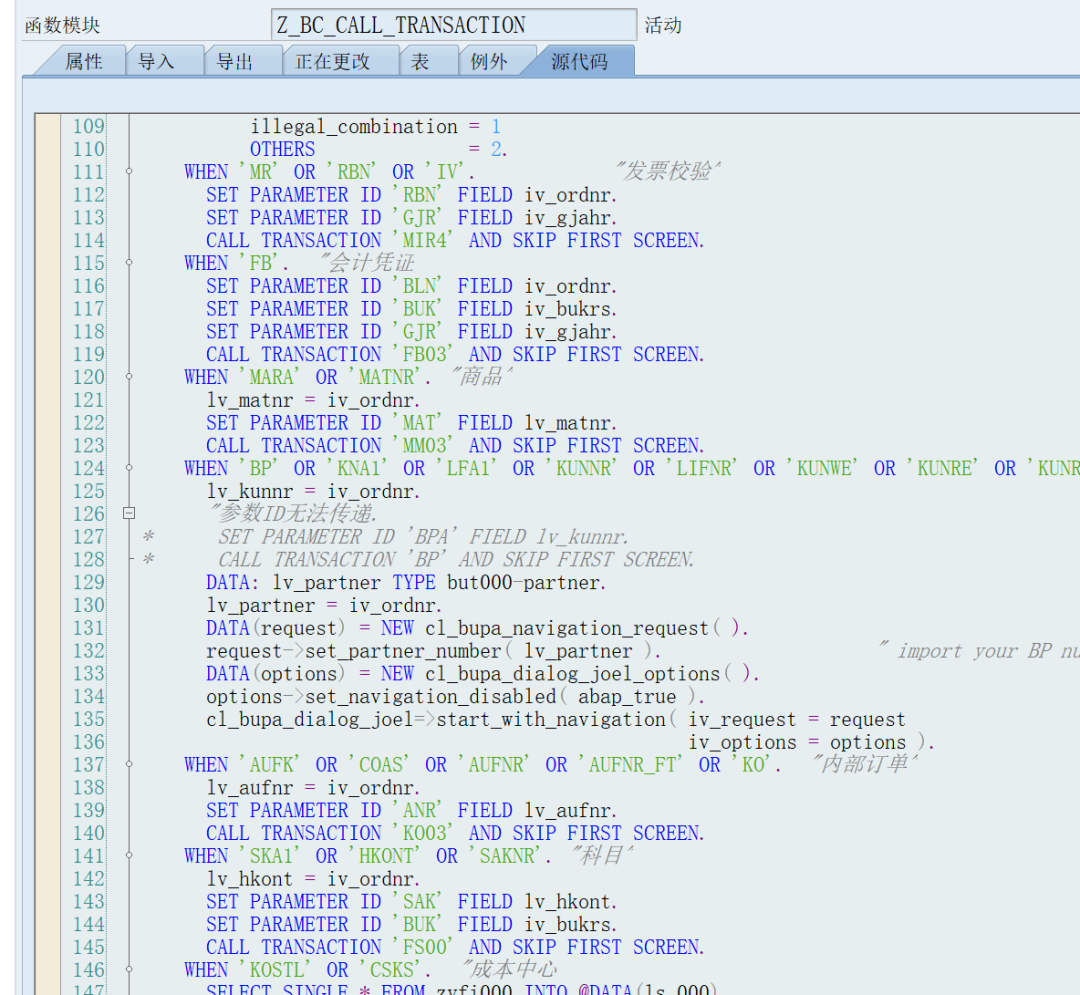Click the comment 会计凭证 on line 115
Image resolution: width=1080 pixels, height=995 pixels.
click(x=366, y=262)
